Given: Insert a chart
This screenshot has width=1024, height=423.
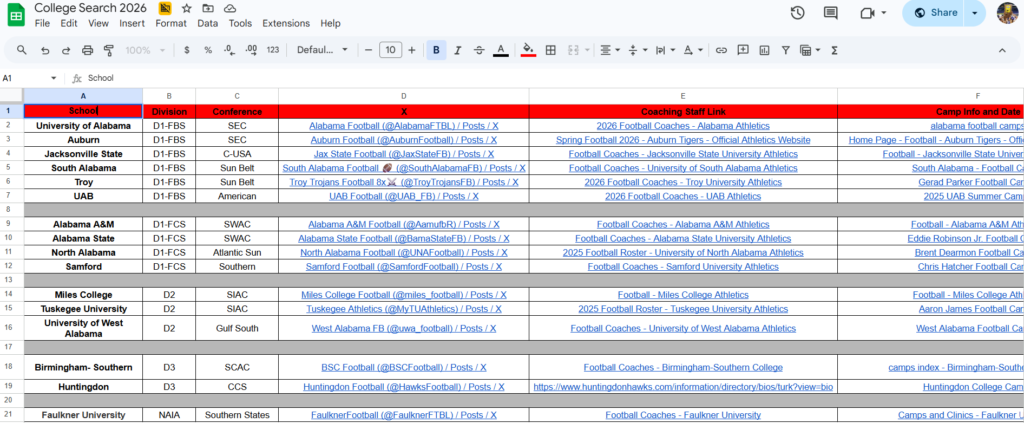Looking at the screenshot, I should (764, 50).
